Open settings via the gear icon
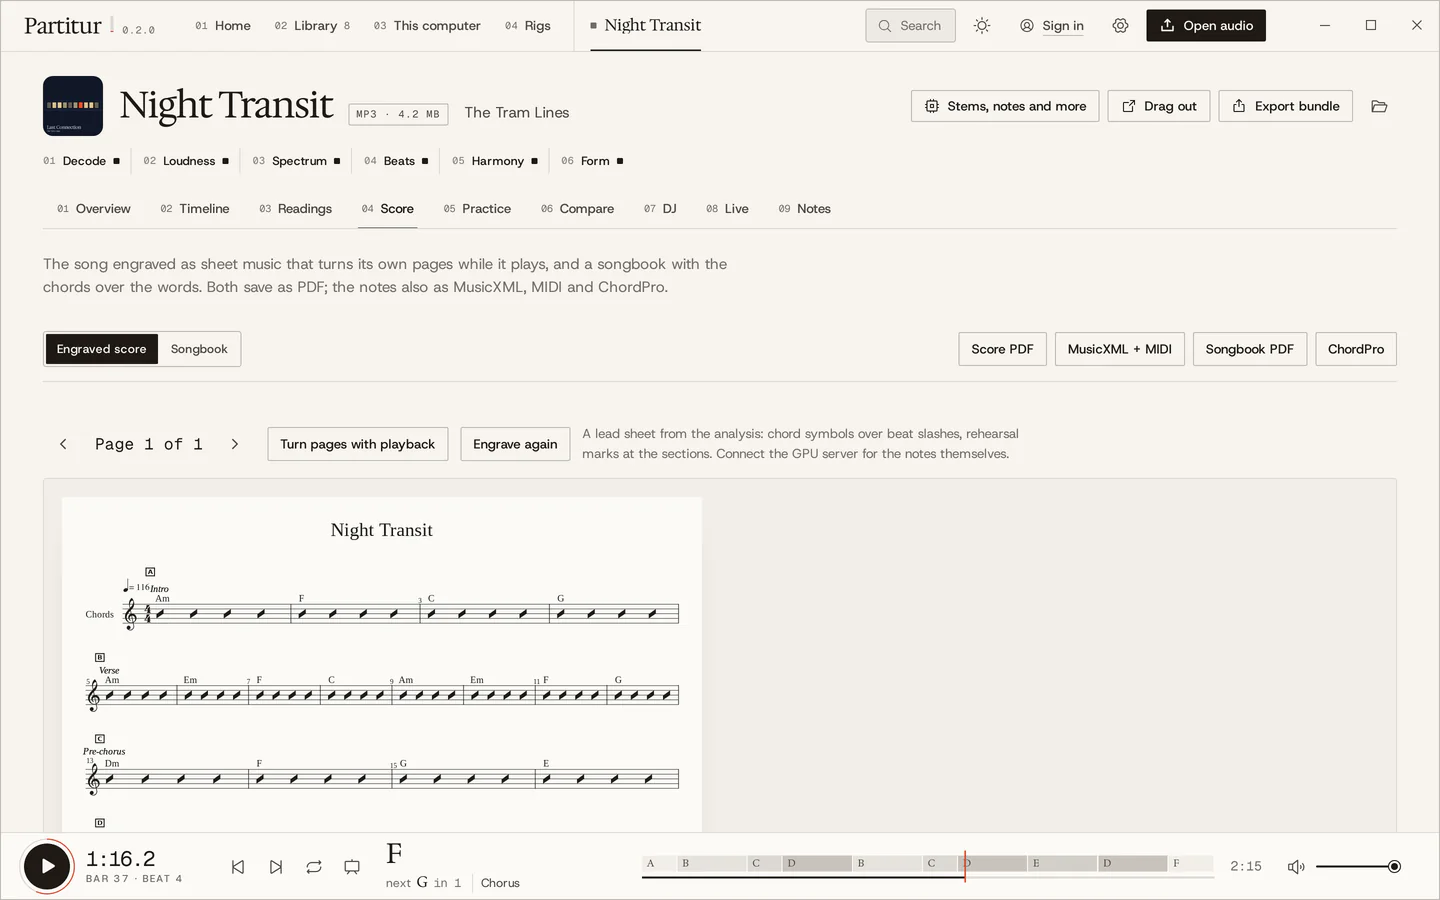Image resolution: width=1440 pixels, height=900 pixels. click(1120, 26)
